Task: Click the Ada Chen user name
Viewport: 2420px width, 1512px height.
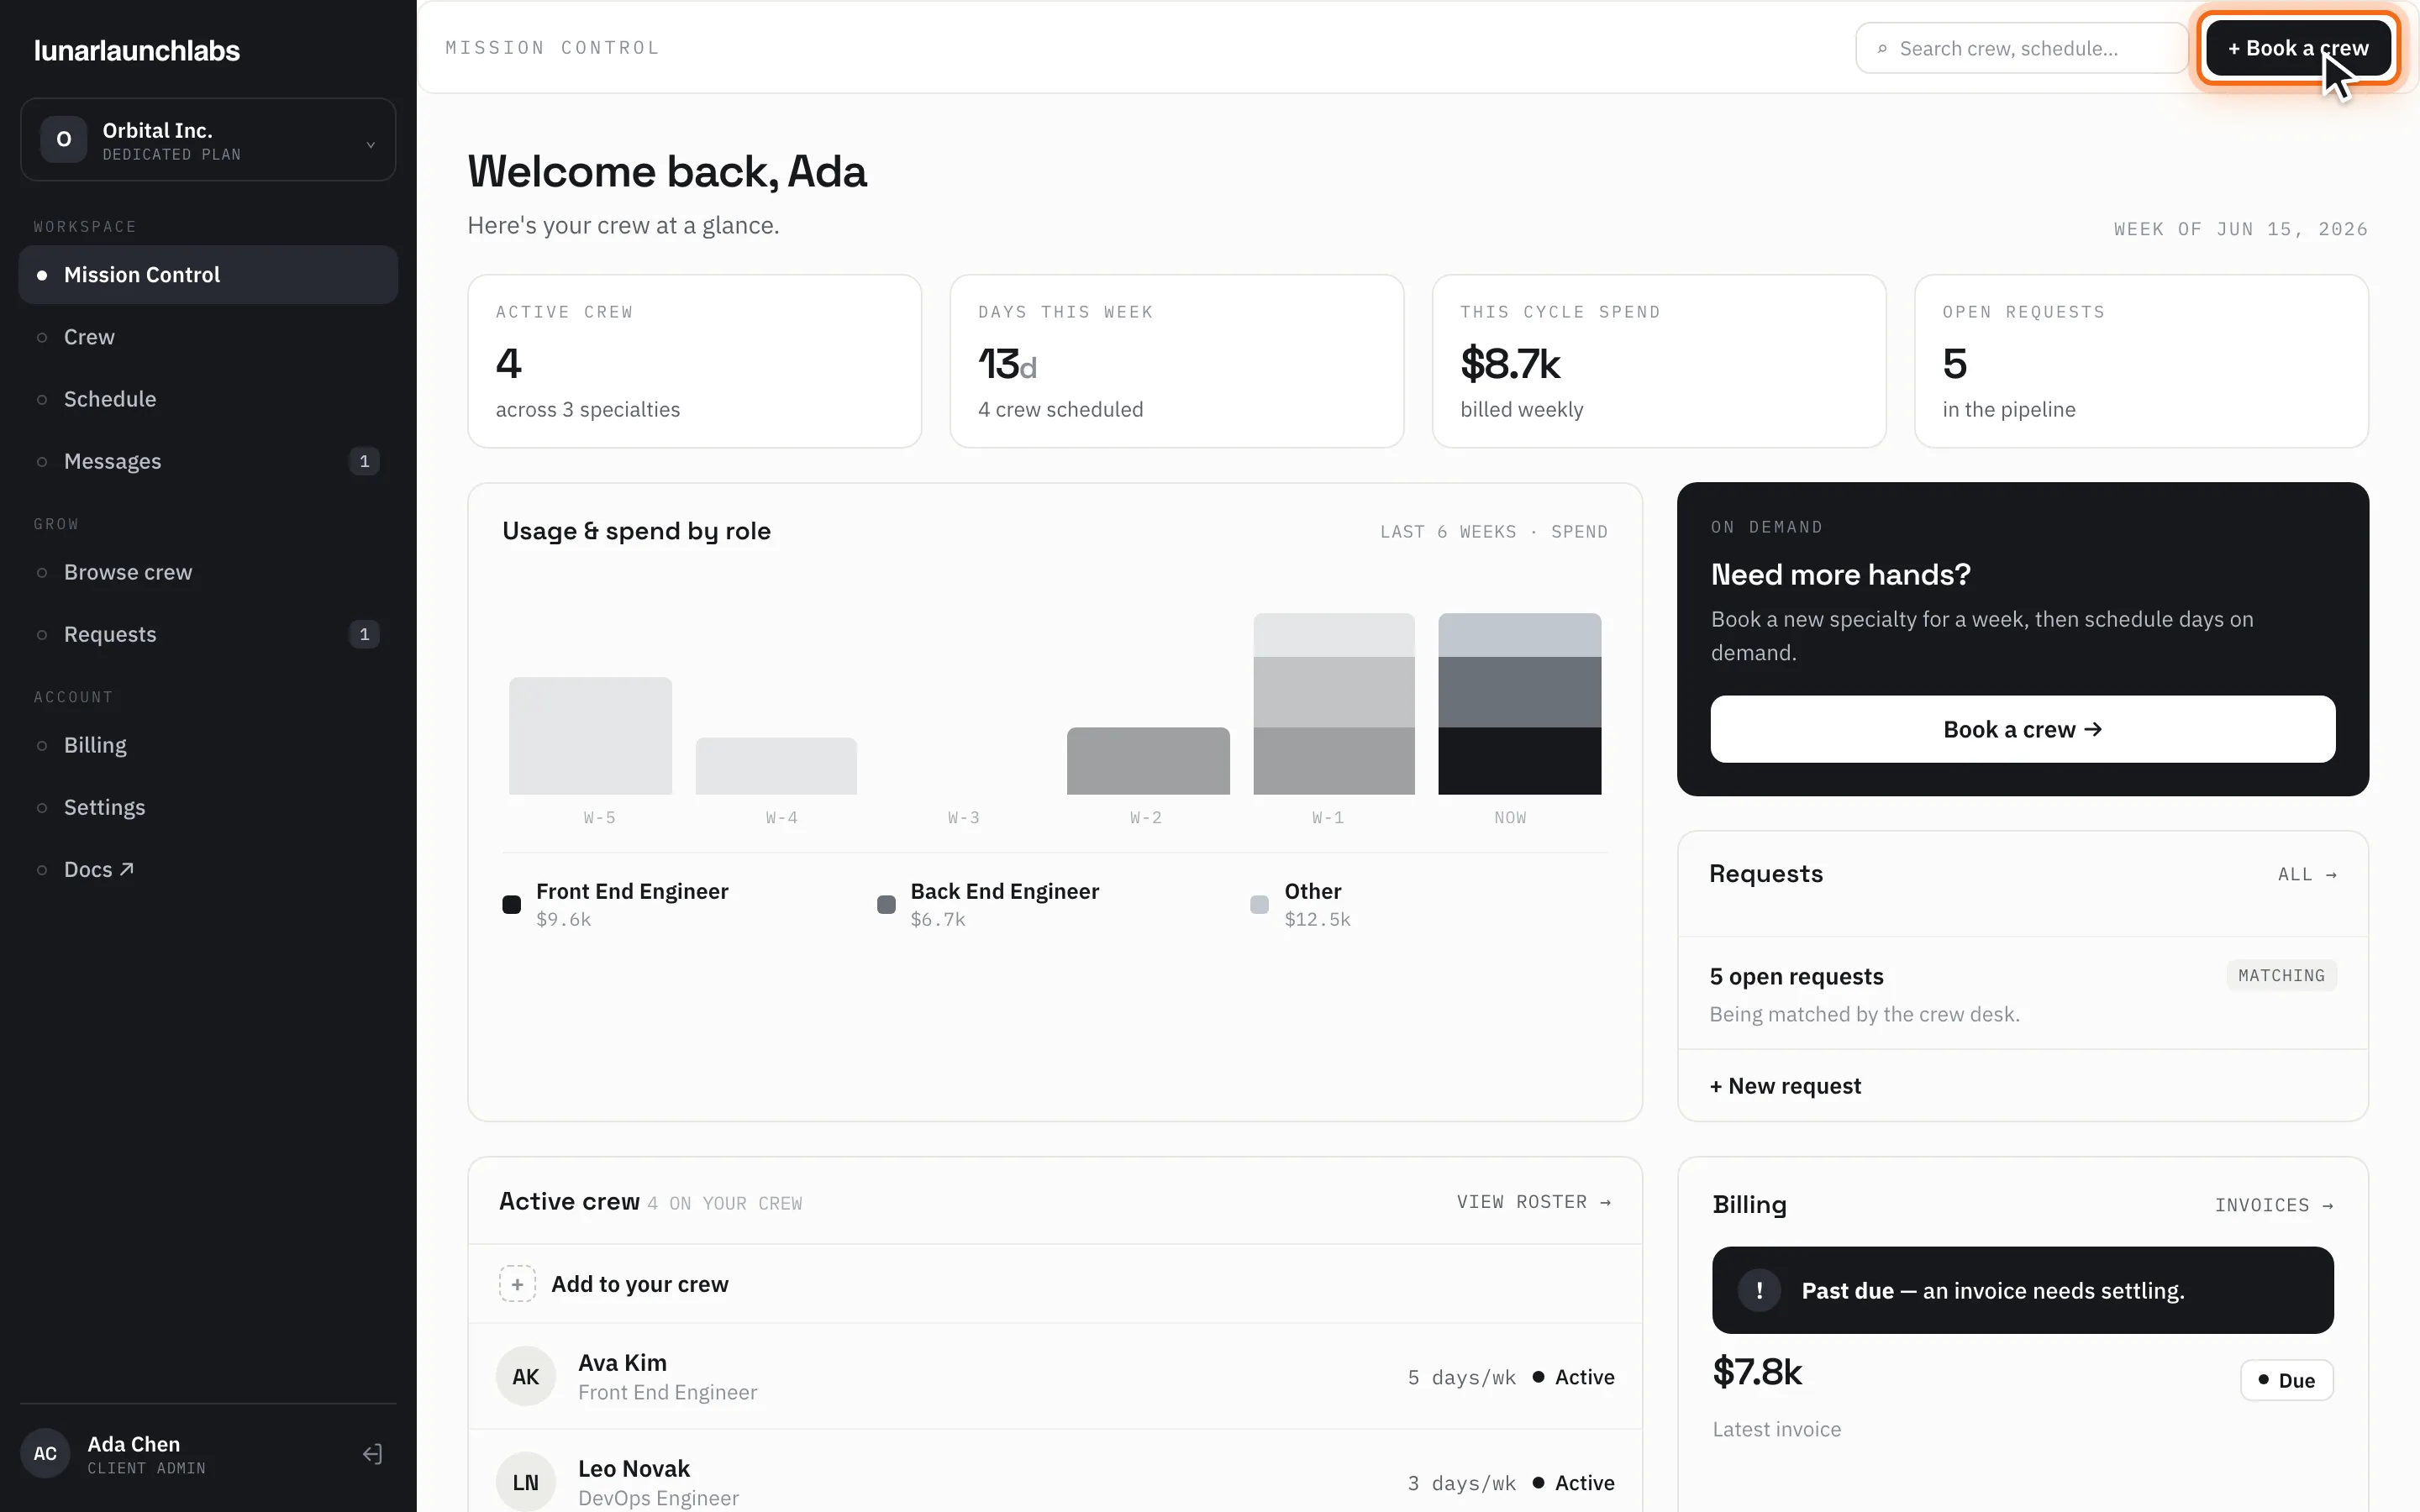Action: point(134,1444)
